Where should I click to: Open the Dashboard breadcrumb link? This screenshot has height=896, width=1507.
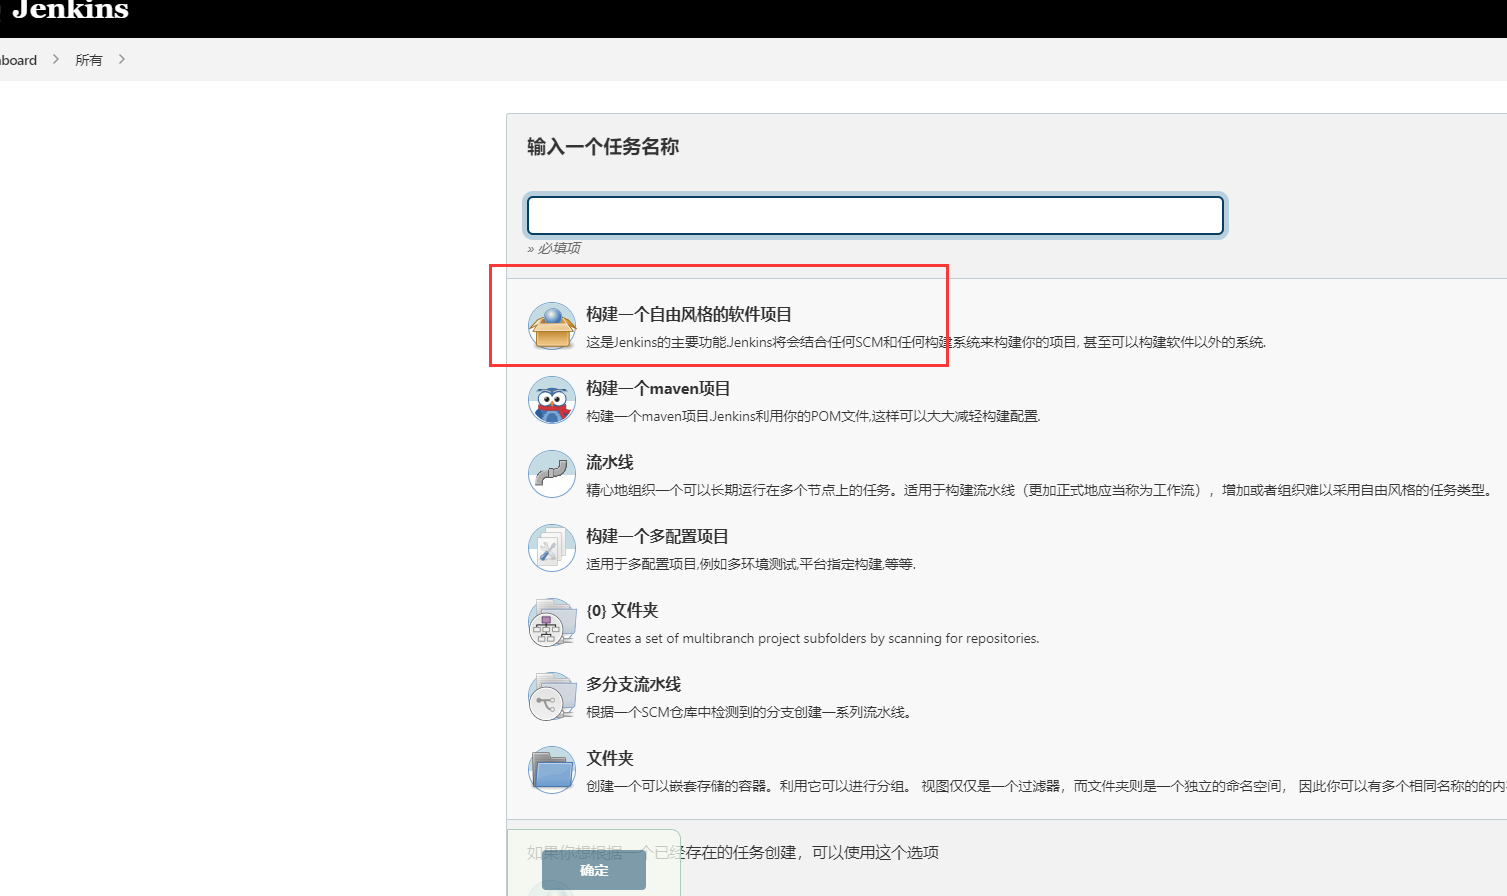[x=18, y=60]
